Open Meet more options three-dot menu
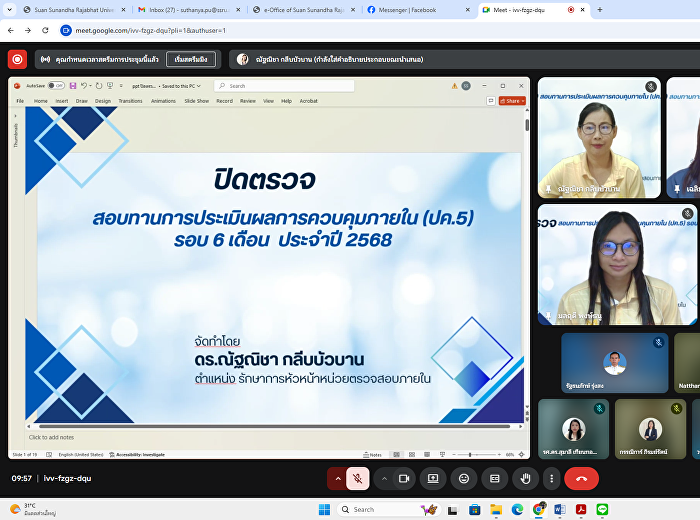Screen dimensions: 700x520 (552, 478)
